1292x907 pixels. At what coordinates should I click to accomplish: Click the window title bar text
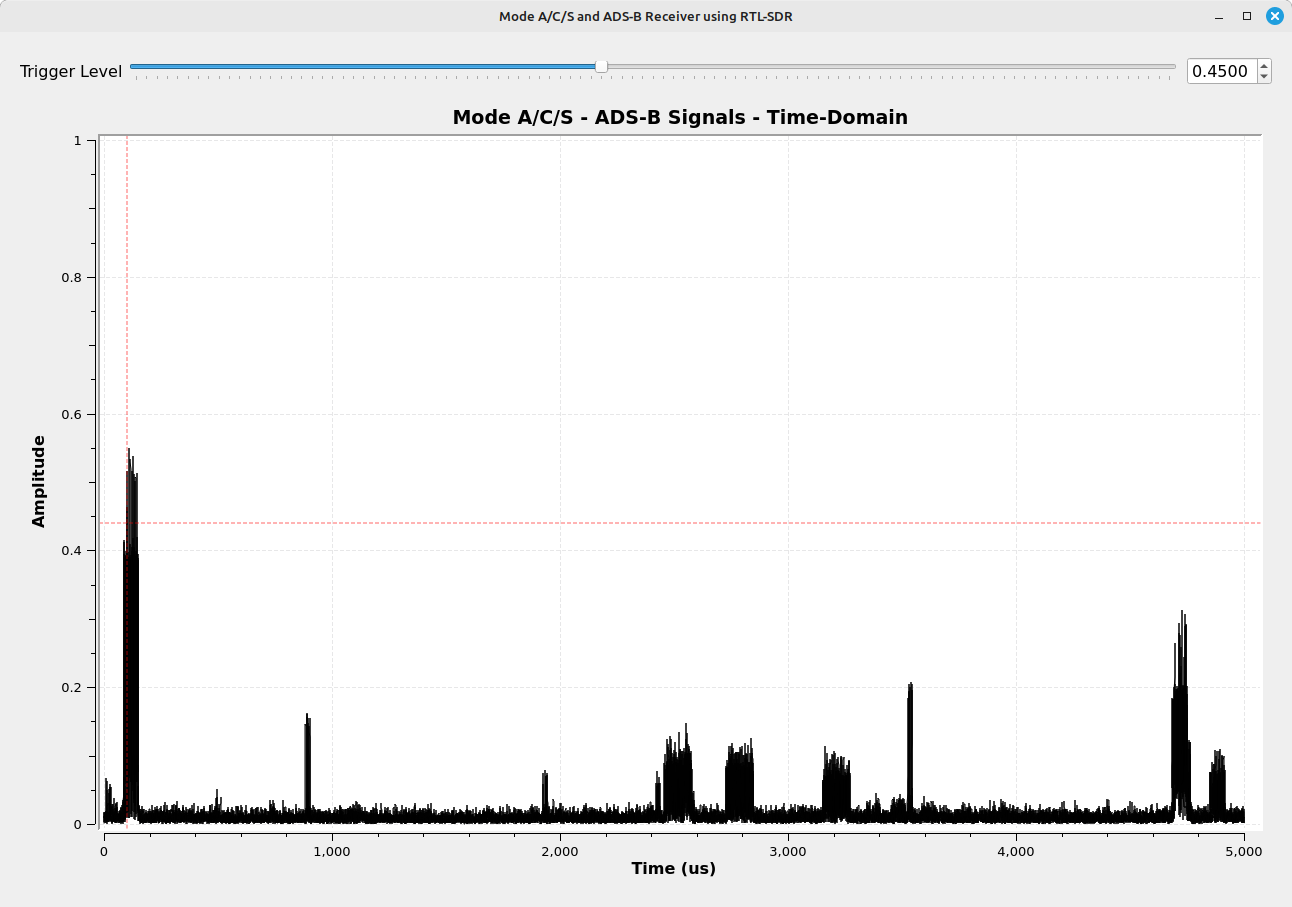tap(646, 16)
